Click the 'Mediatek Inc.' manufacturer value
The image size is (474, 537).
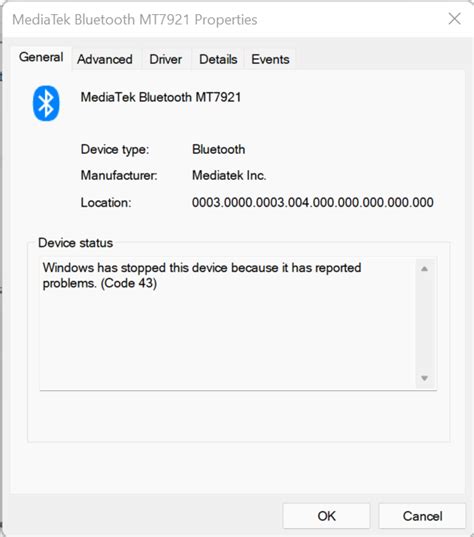point(229,175)
